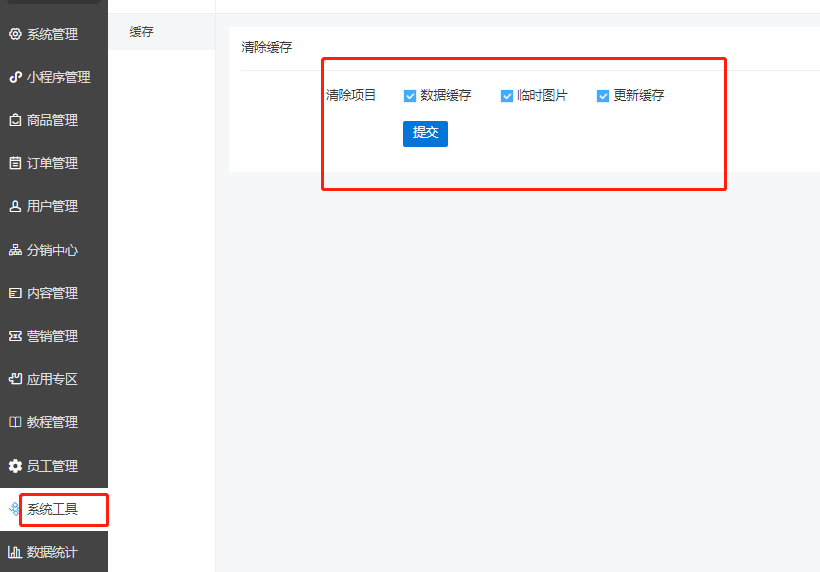Viewport: 820px width, 572px height.
Task: Uncheck the 数据缓存 checkbox
Action: click(410, 96)
